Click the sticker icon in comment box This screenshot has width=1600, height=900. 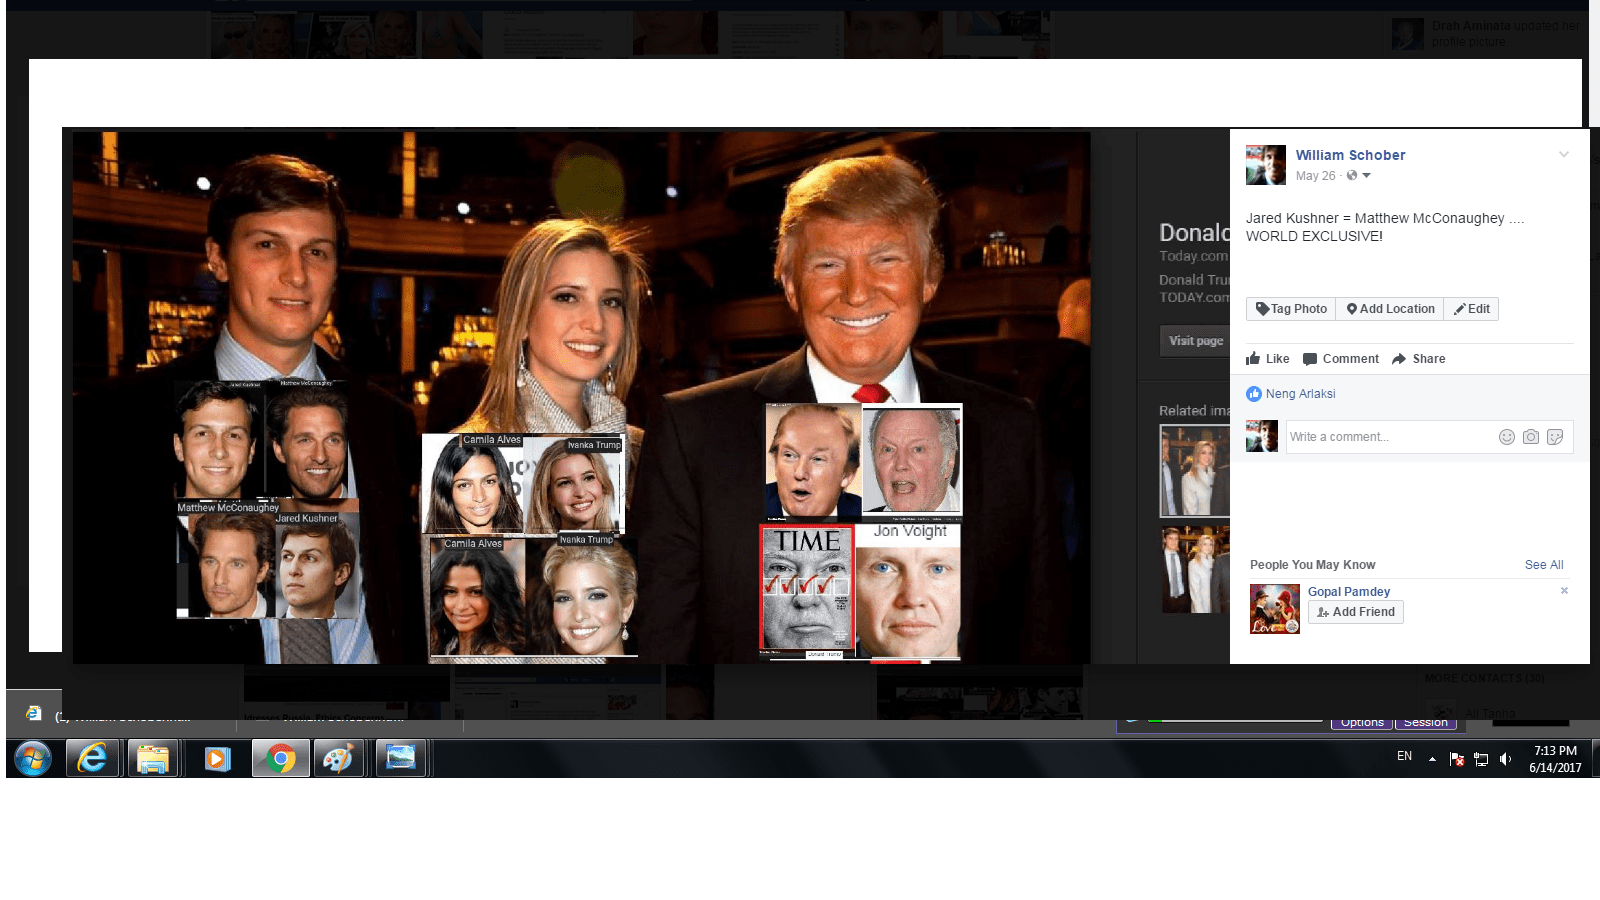(x=1554, y=437)
